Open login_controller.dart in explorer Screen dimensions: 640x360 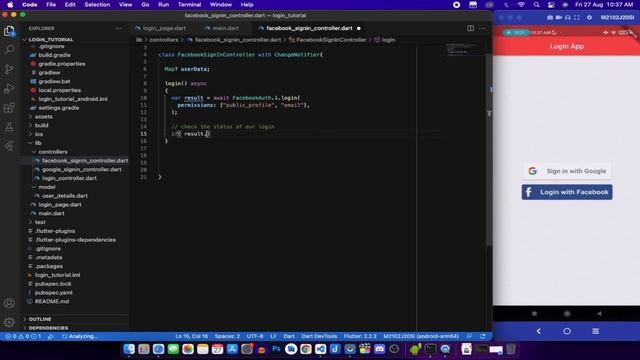click(69, 178)
